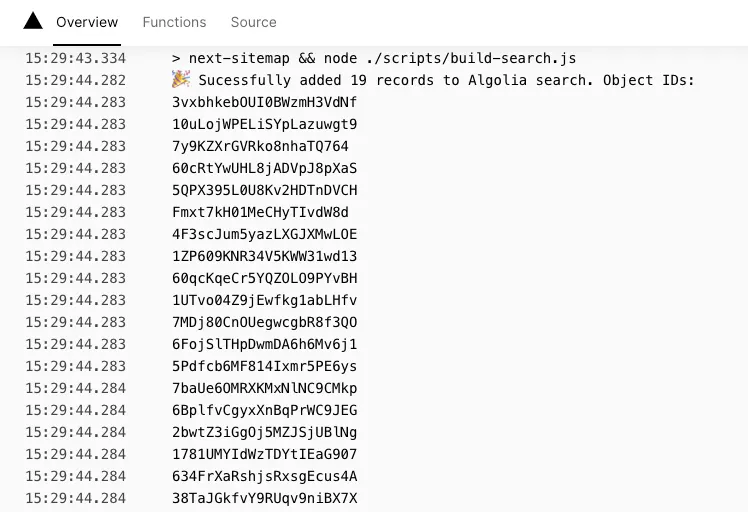This screenshot has width=748, height=512.
Task: Select the next-sitemap build command line
Action: 374,58
